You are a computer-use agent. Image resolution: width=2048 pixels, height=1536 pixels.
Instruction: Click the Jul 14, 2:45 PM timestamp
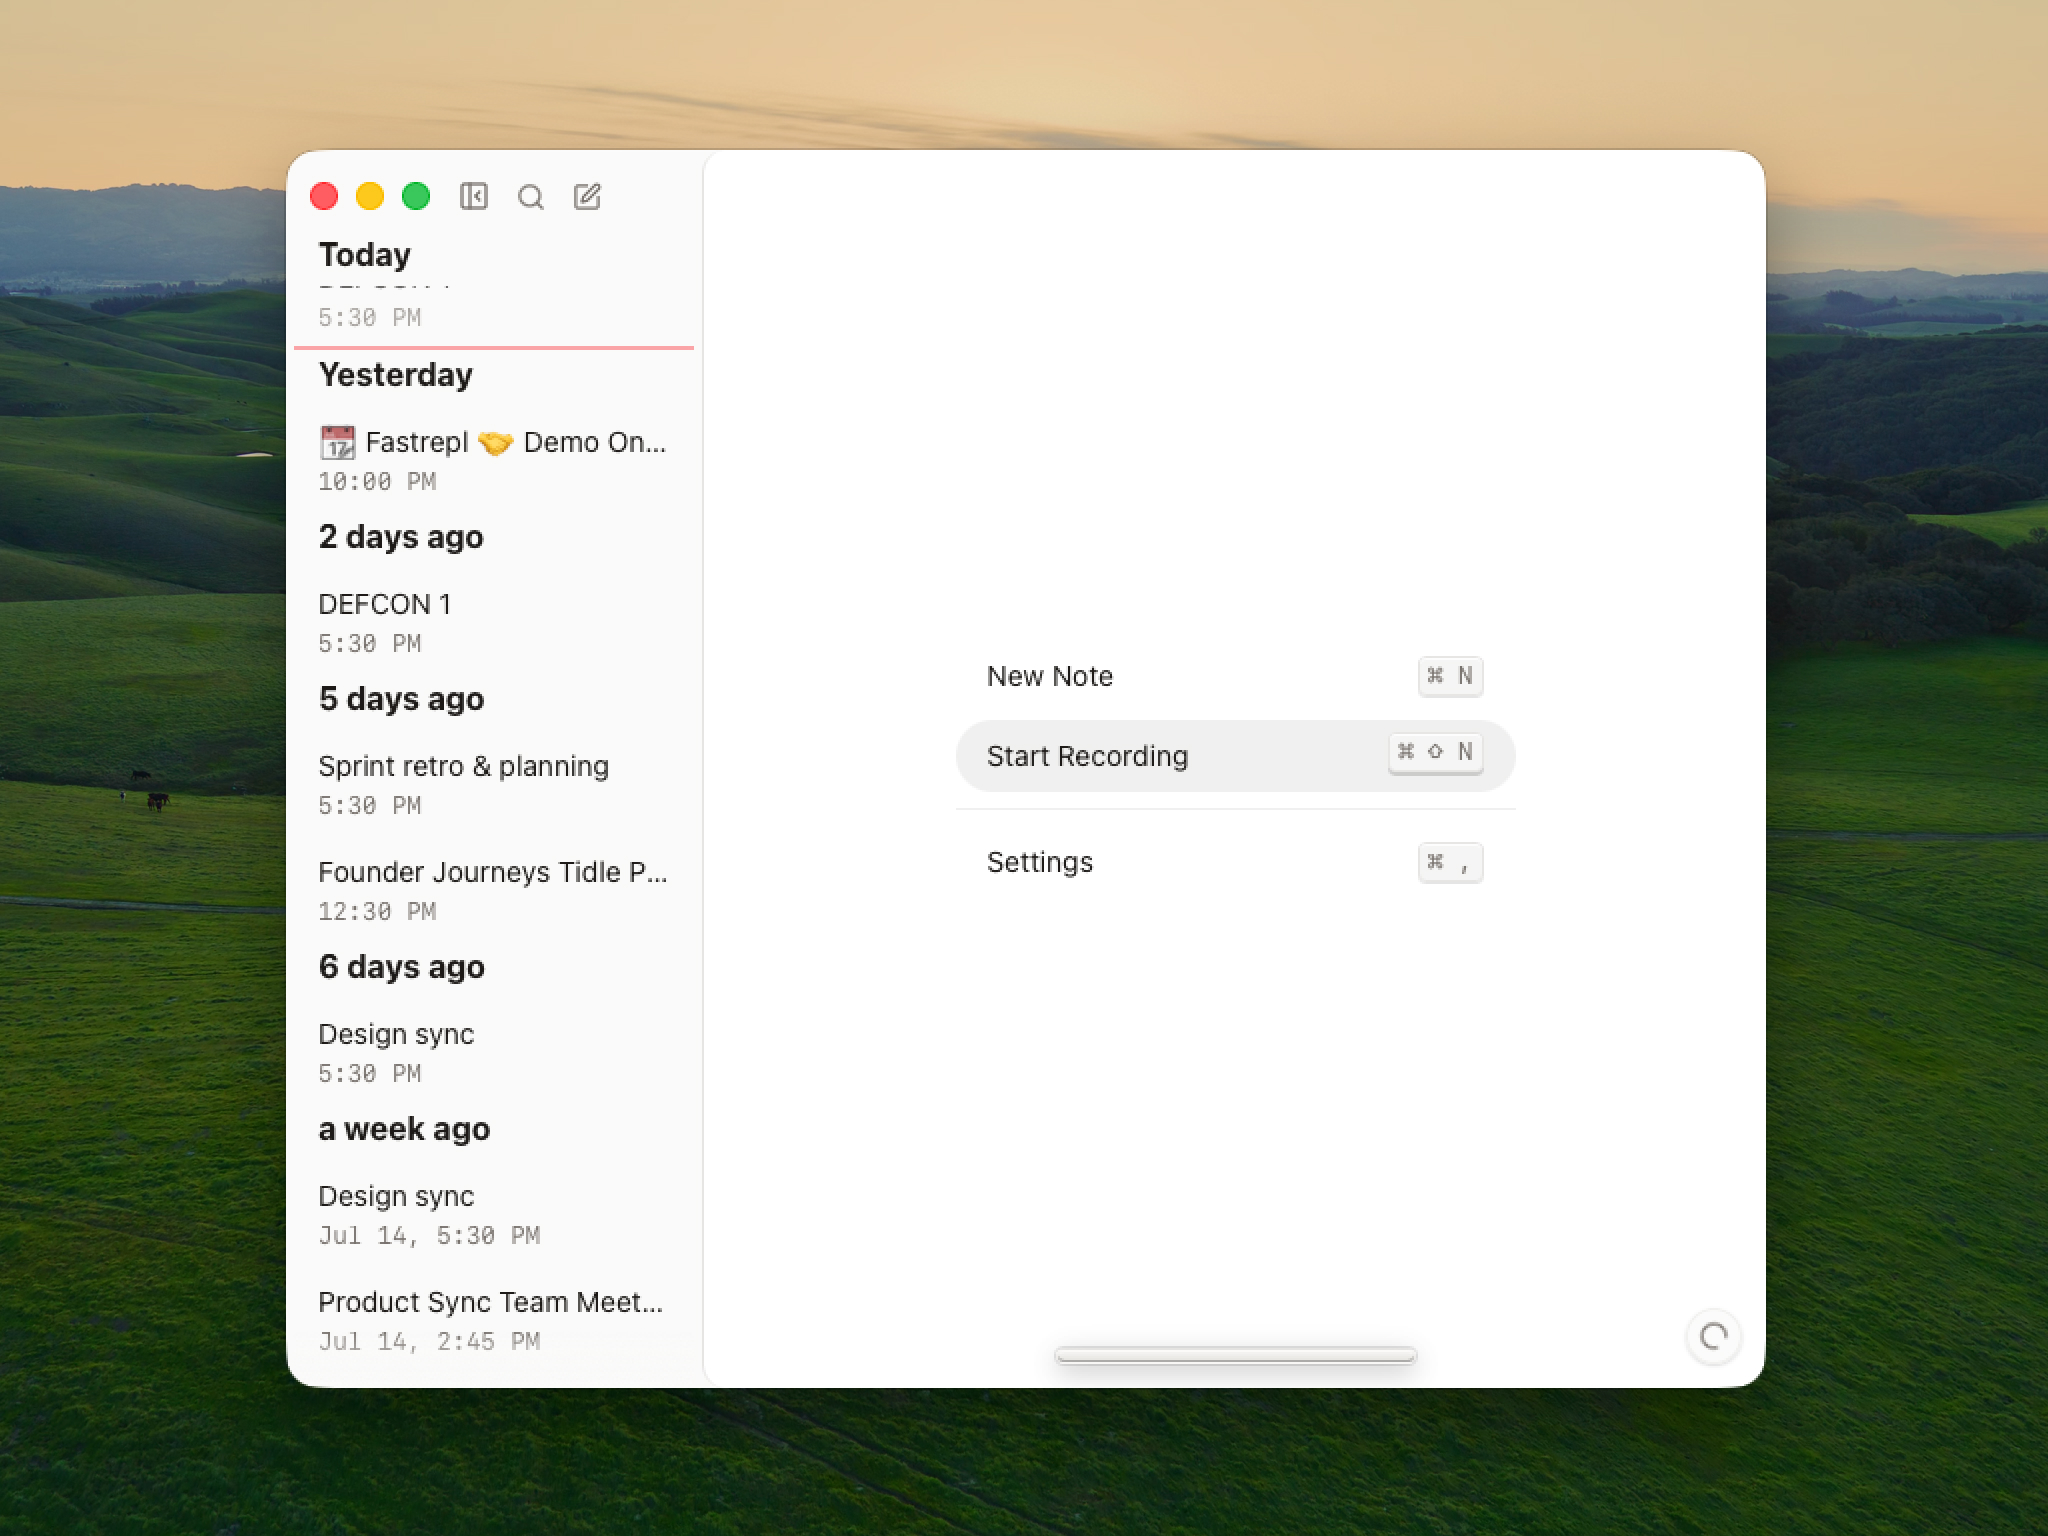tap(429, 1341)
